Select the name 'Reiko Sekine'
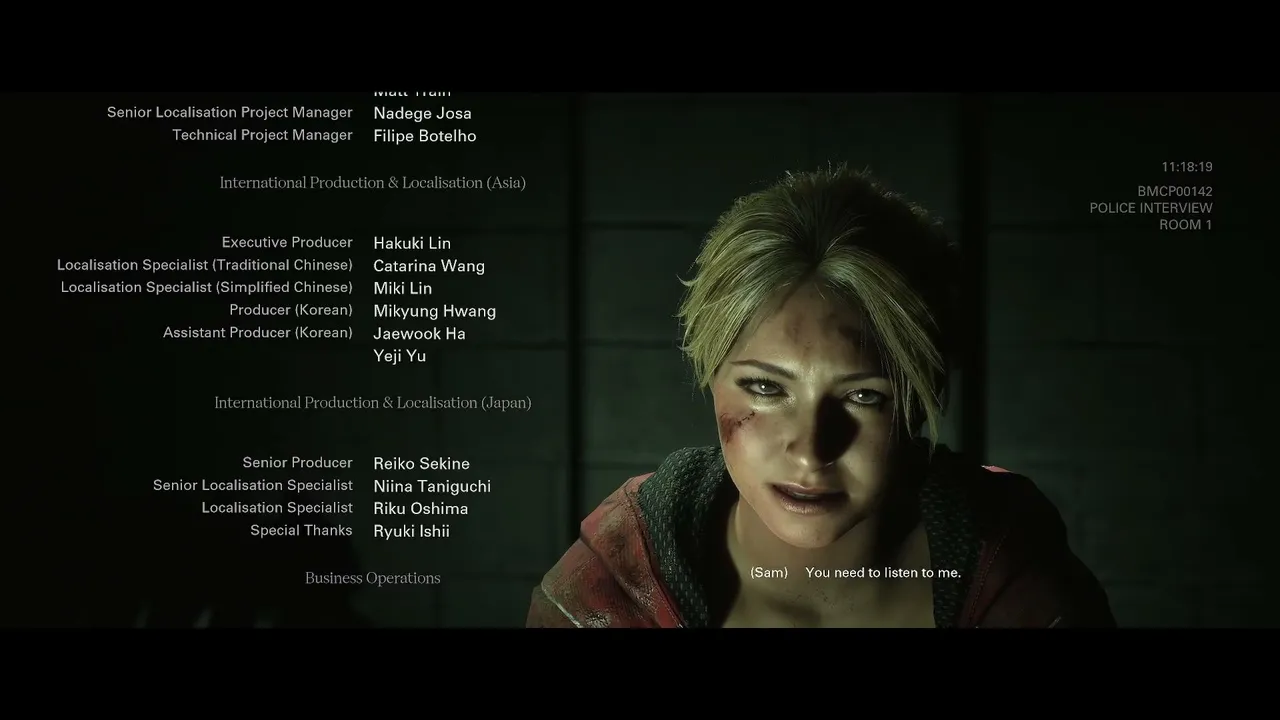This screenshot has width=1280, height=720. pos(421,463)
